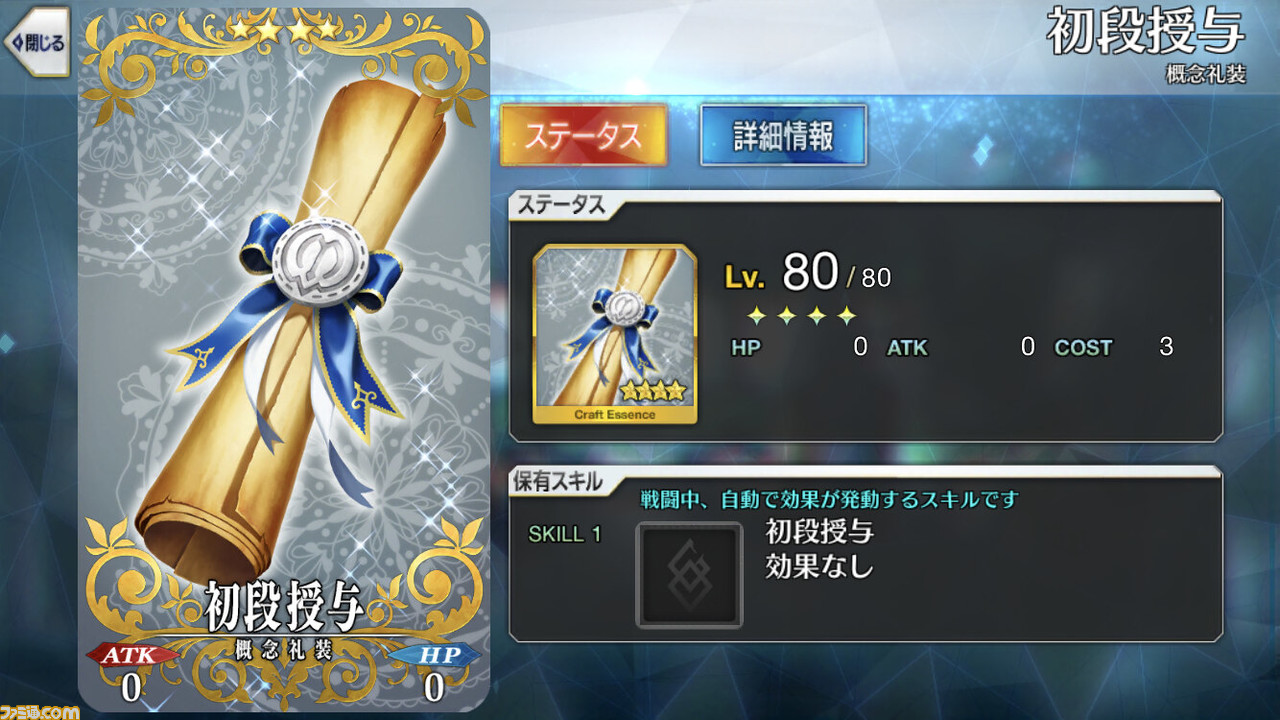
Task: Tap the four gold stars atop card
Action: coord(284,29)
